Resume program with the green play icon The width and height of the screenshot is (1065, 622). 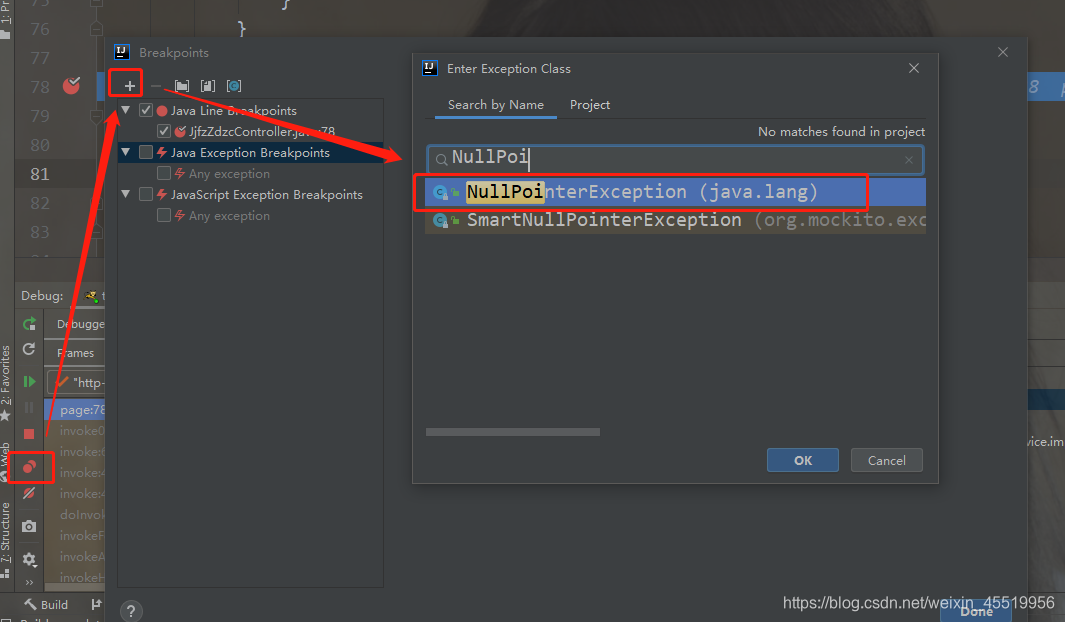[x=29, y=382]
